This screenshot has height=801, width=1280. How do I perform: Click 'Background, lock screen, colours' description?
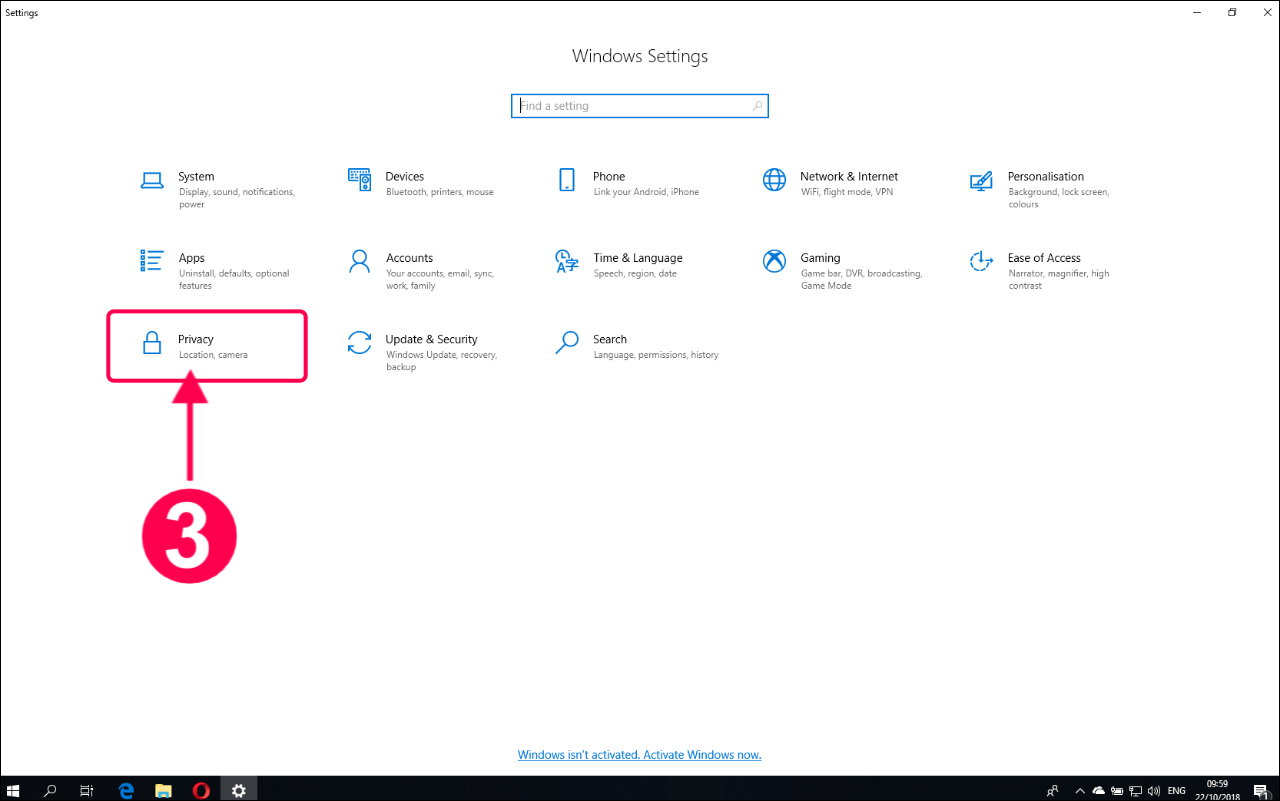coord(1059,198)
